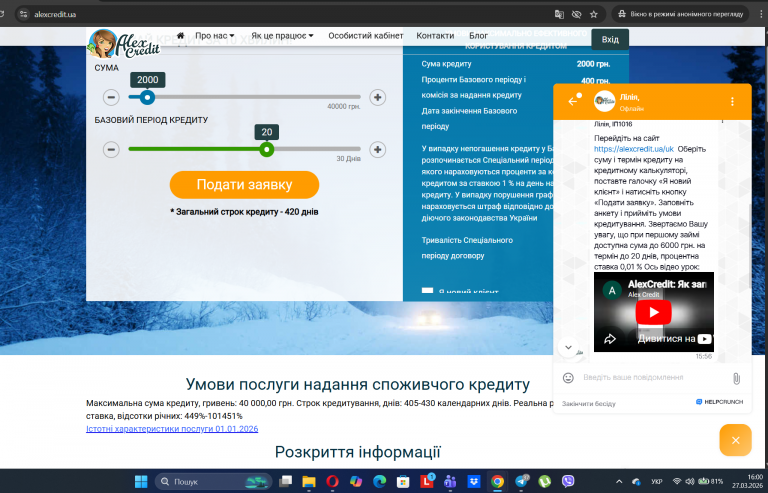Click the "Подати заявку" button

244,185
